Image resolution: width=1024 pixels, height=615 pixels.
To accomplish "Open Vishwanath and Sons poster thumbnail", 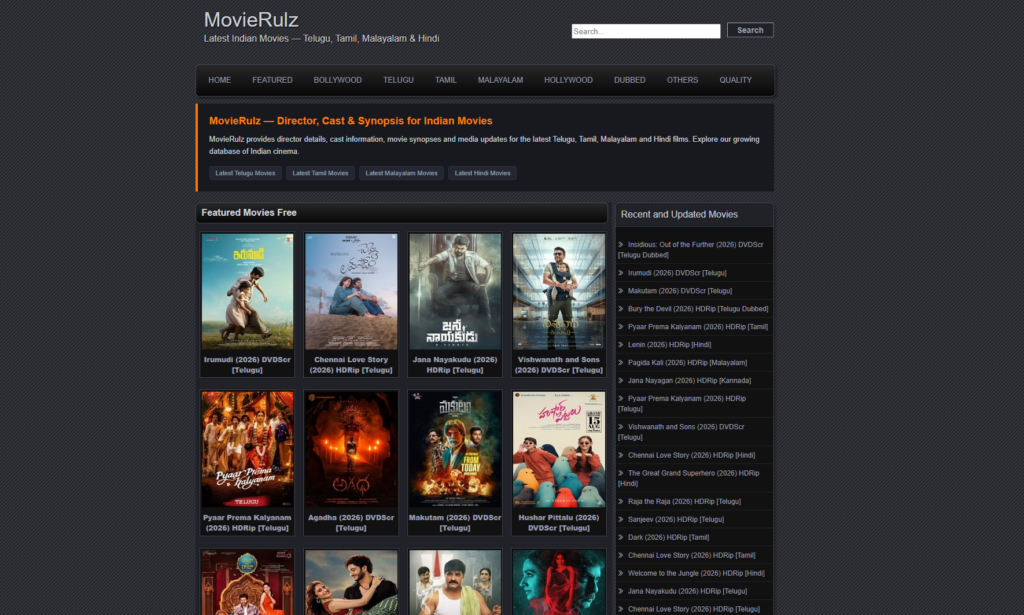I will point(559,292).
